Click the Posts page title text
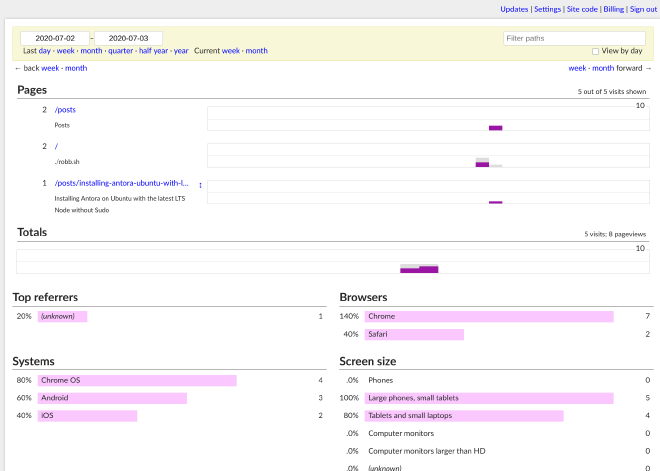 point(62,125)
